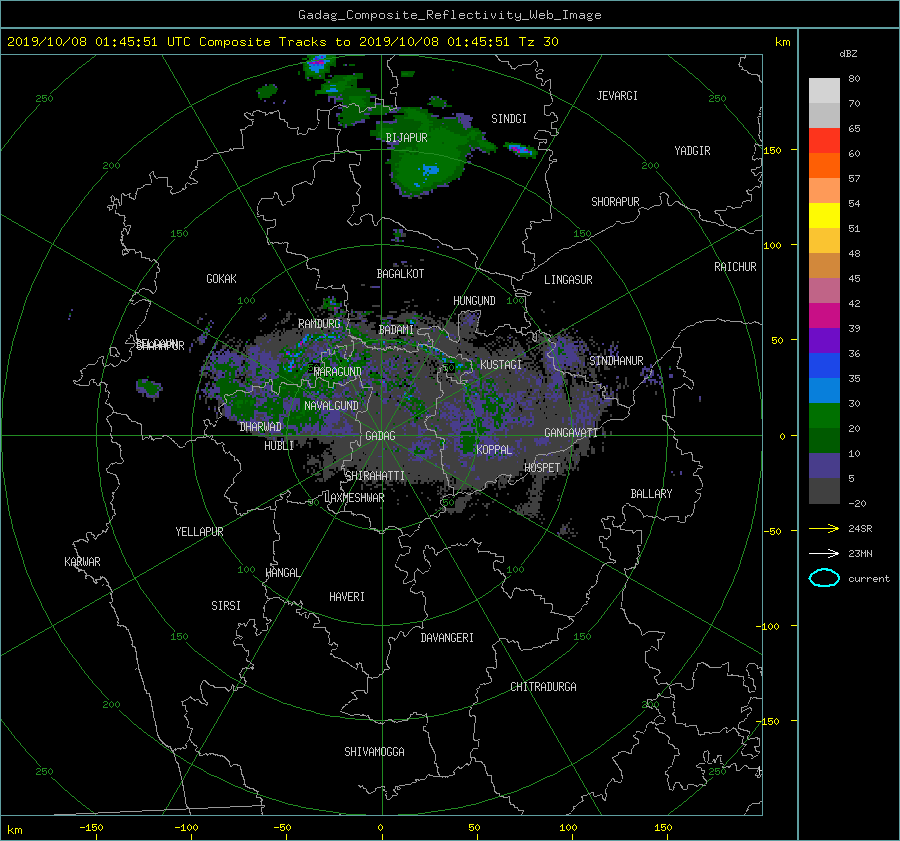The image size is (900, 841).
Task: Click the Gadag_Composite_Reflectivity_Web_Image title
Action: (449, 15)
